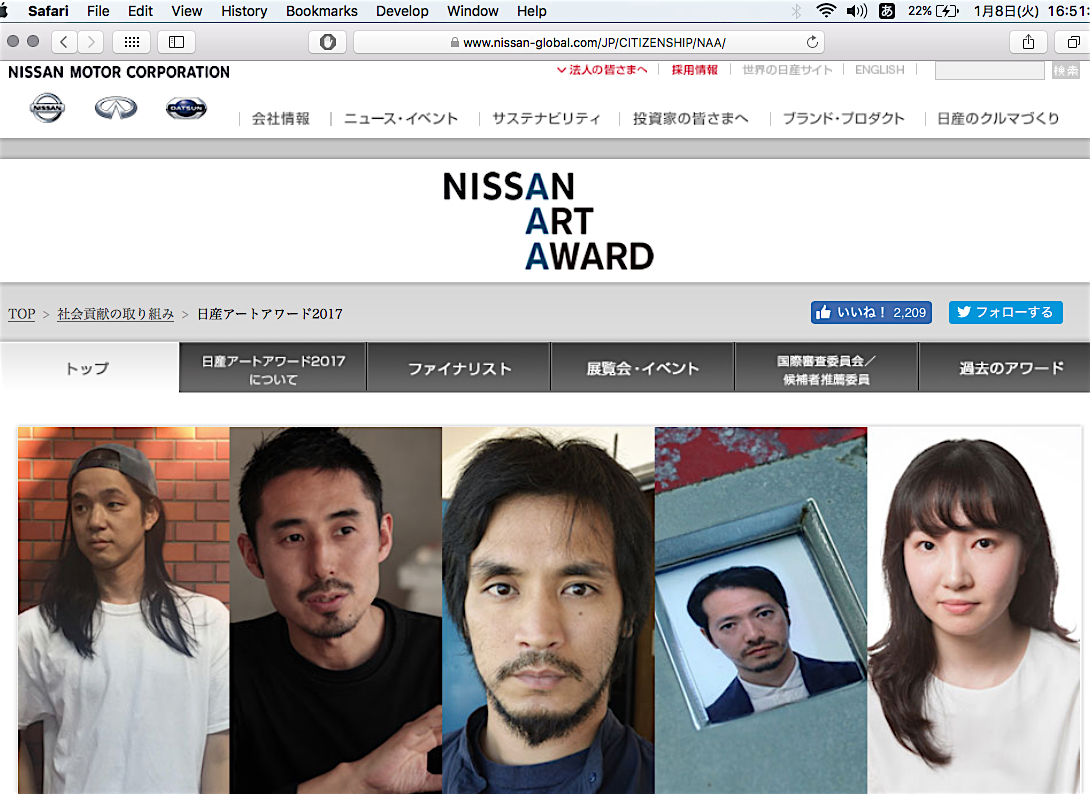
Task: Select the 展覧会・イベント tab
Action: [642, 367]
